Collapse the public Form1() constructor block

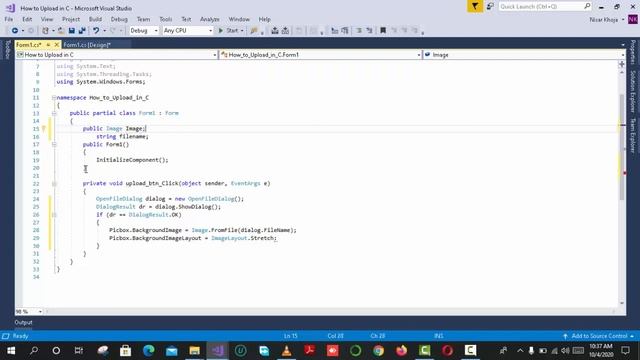(54, 144)
